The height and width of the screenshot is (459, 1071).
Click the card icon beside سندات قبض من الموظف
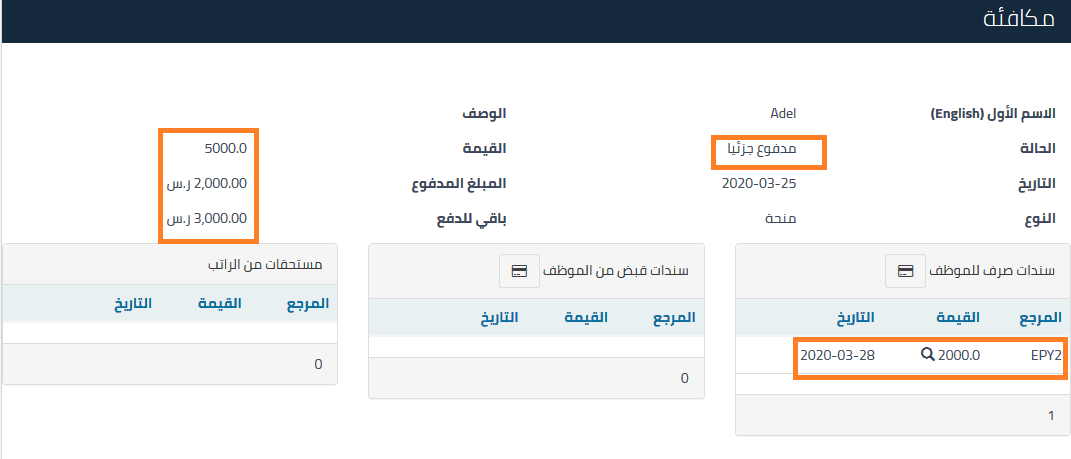click(x=519, y=271)
